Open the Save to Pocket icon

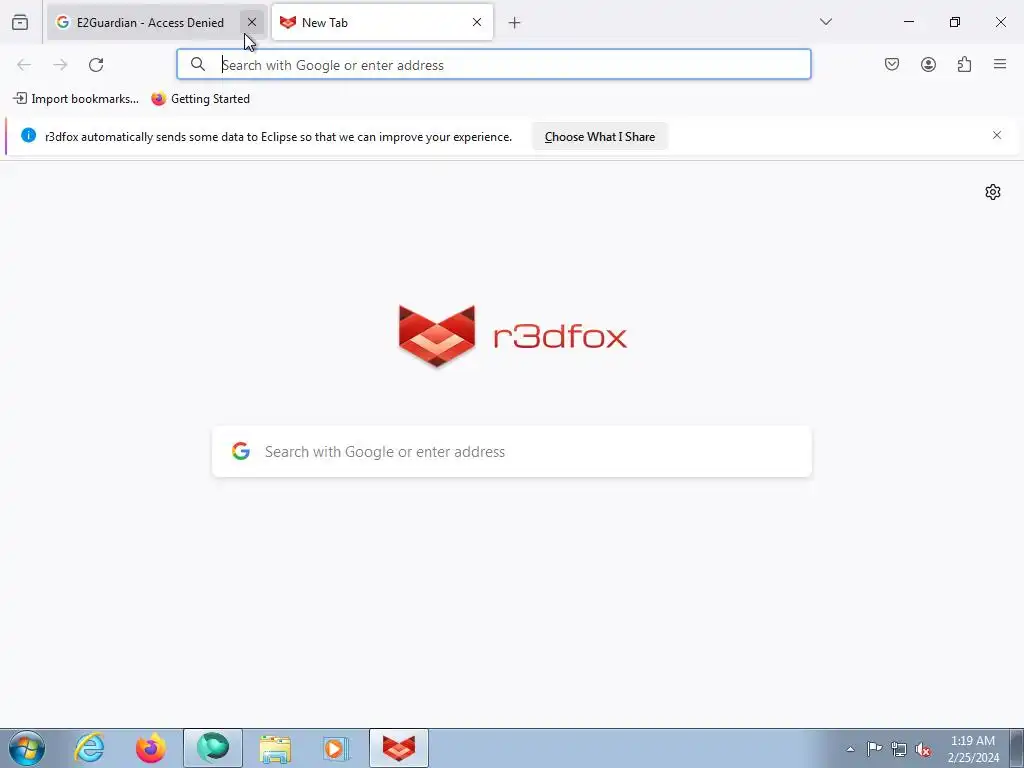pos(892,64)
